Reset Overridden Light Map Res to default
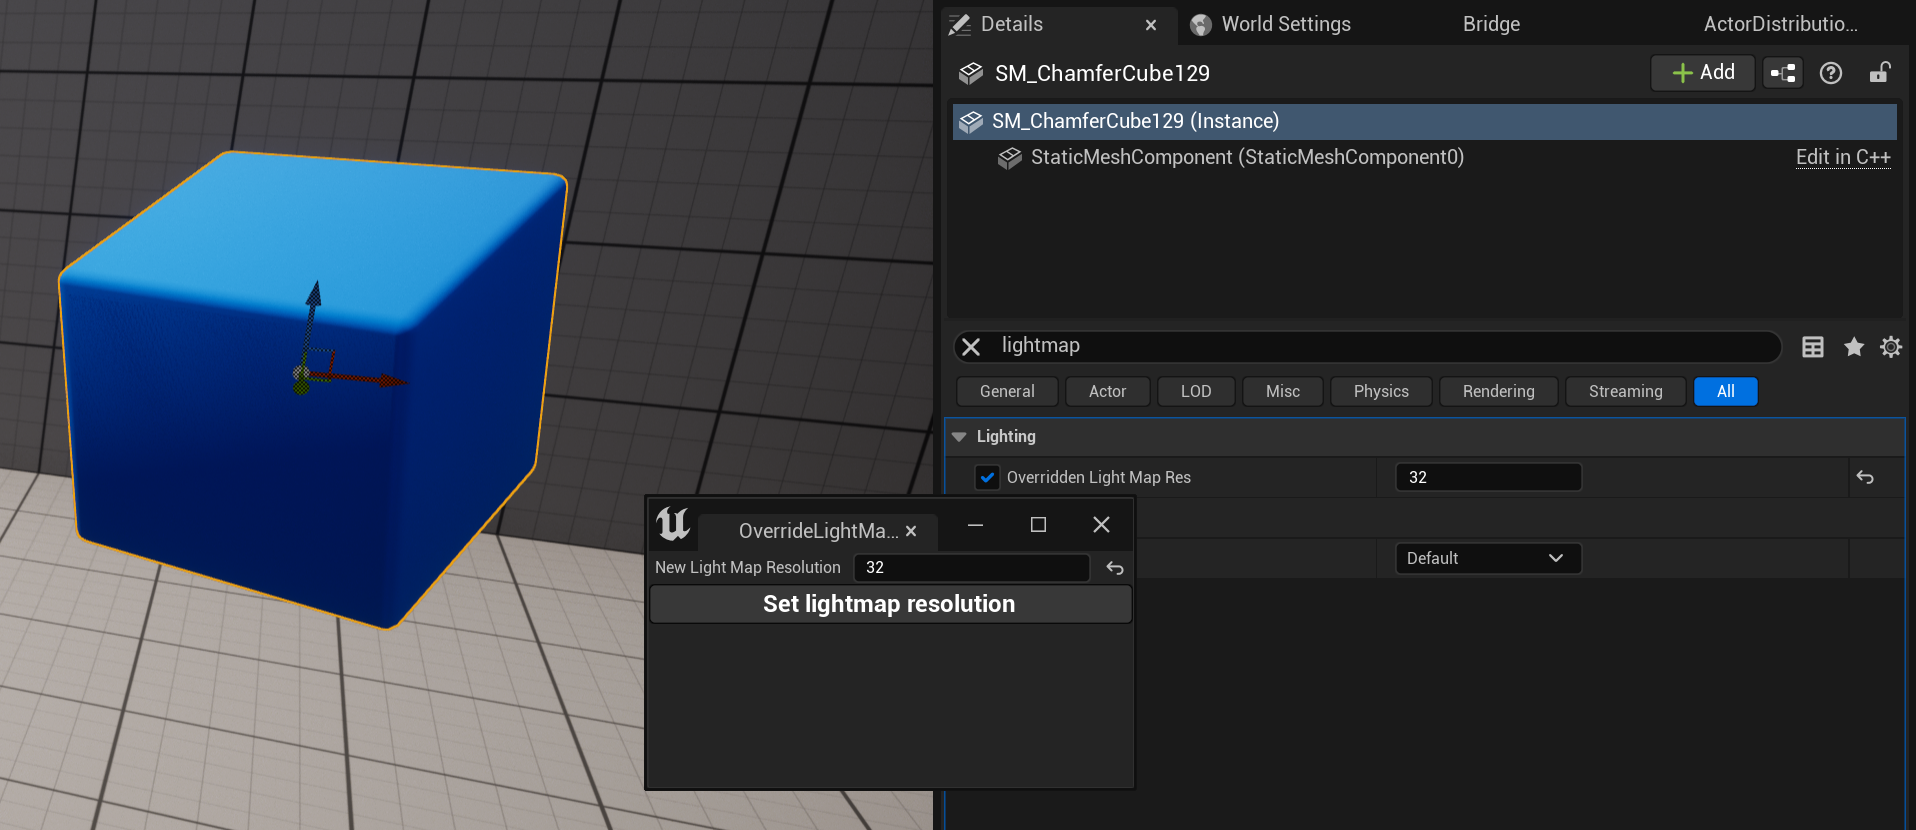The height and width of the screenshot is (830, 1916). (x=1865, y=477)
